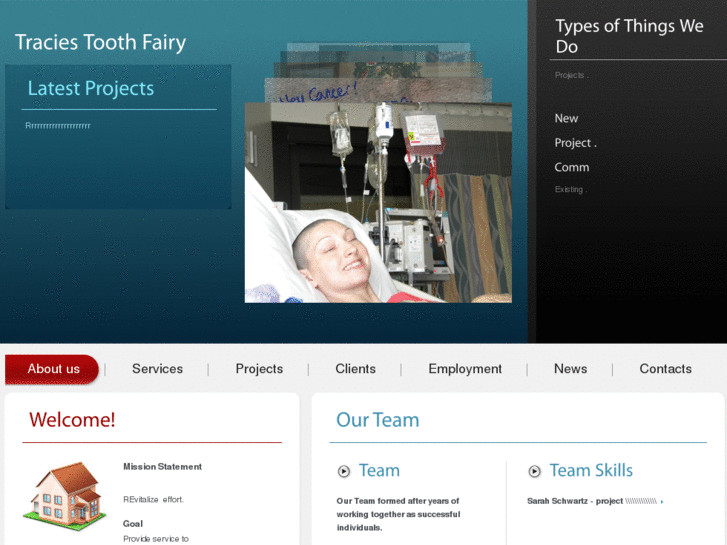Click the Our Team heading
Image resolution: width=727 pixels, height=545 pixels.
coord(377,420)
